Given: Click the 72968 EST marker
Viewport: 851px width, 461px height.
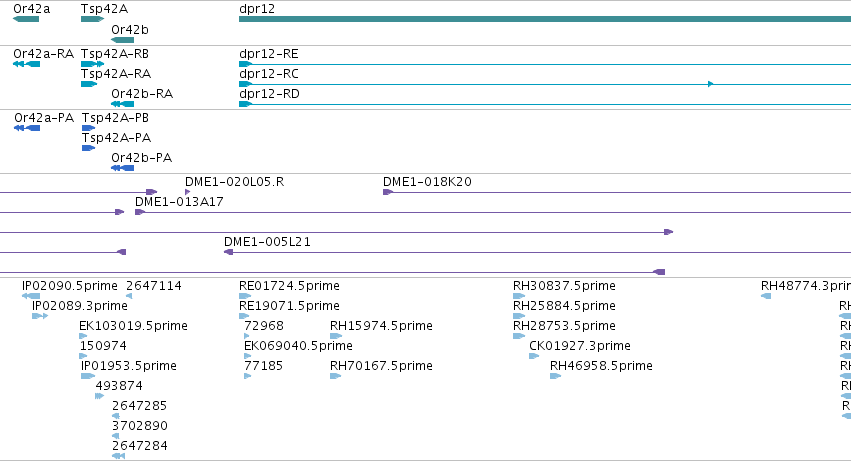Looking at the screenshot, I should tap(247, 336).
